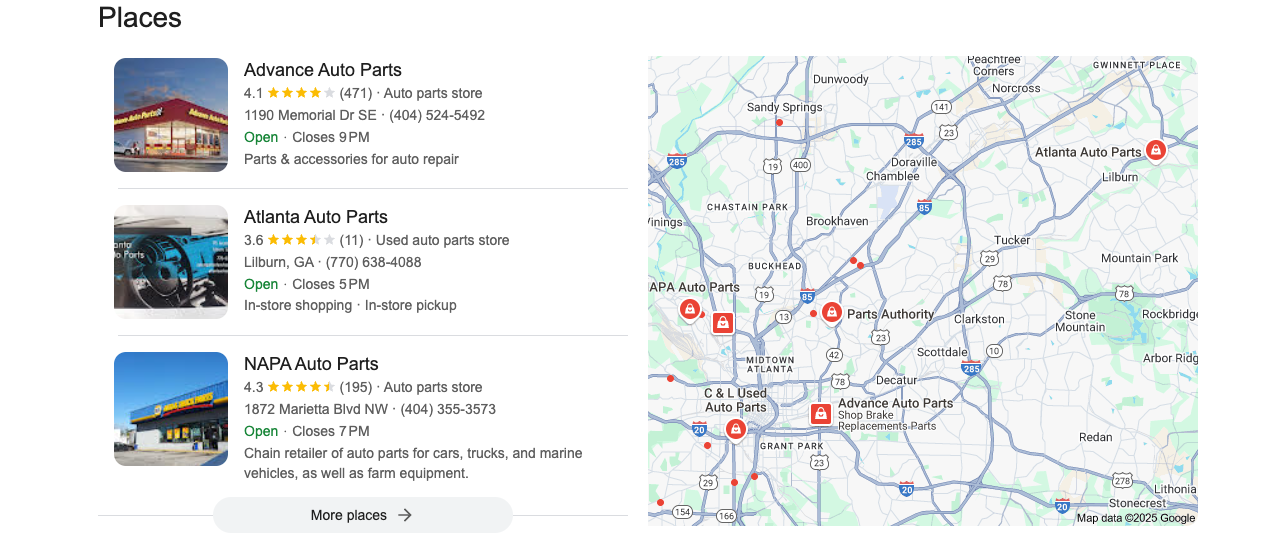Image resolution: width=1280 pixels, height=533 pixels.
Task: Click phone number (404) 524-5492
Action: click(x=437, y=115)
